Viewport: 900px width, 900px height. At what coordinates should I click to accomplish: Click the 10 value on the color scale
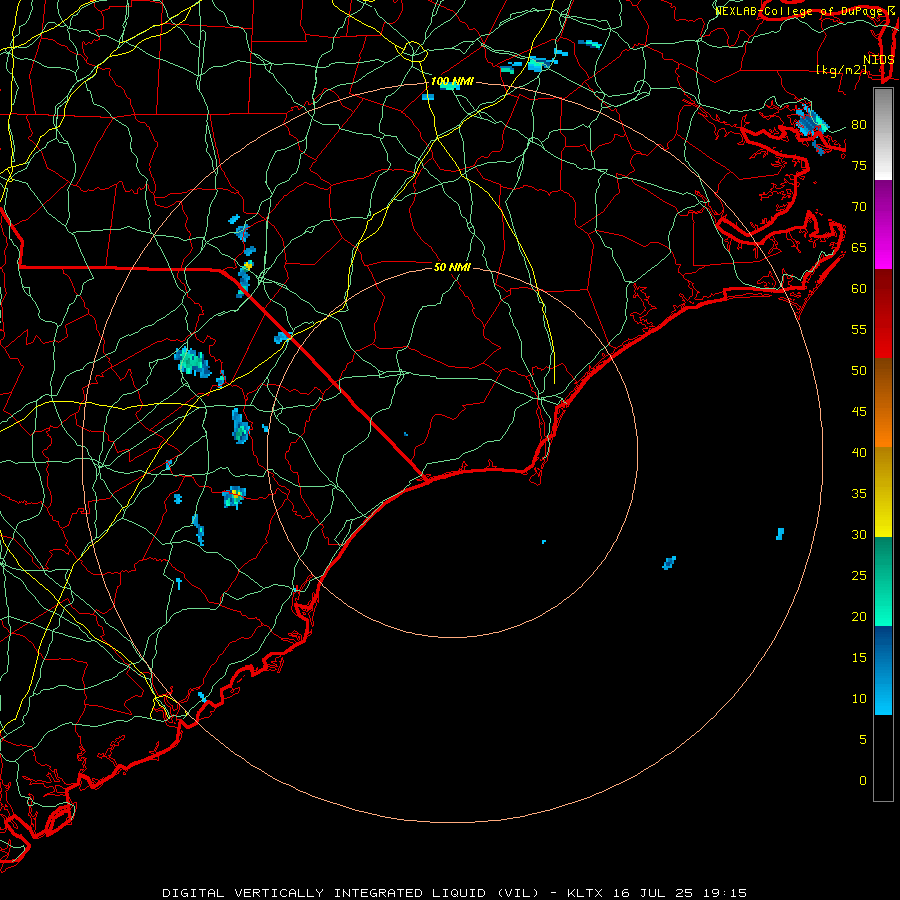click(x=859, y=699)
